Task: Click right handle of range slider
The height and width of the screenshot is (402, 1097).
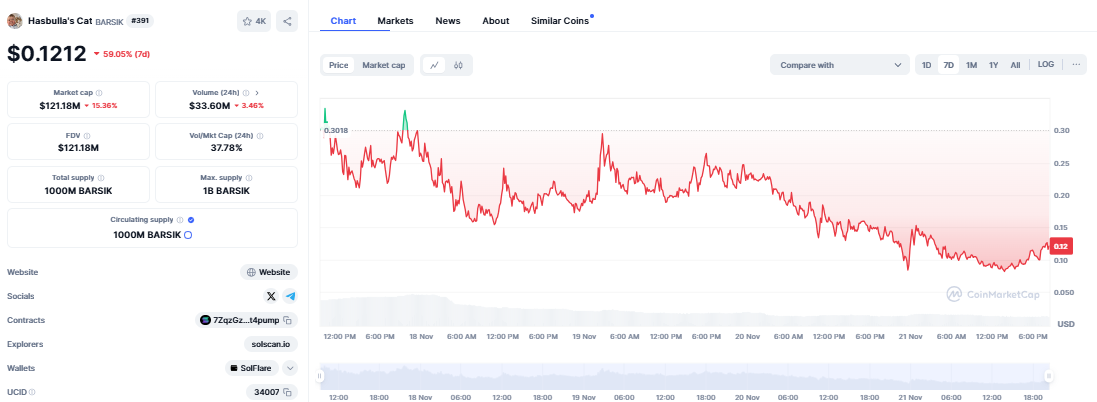Action: [1049, 377]
